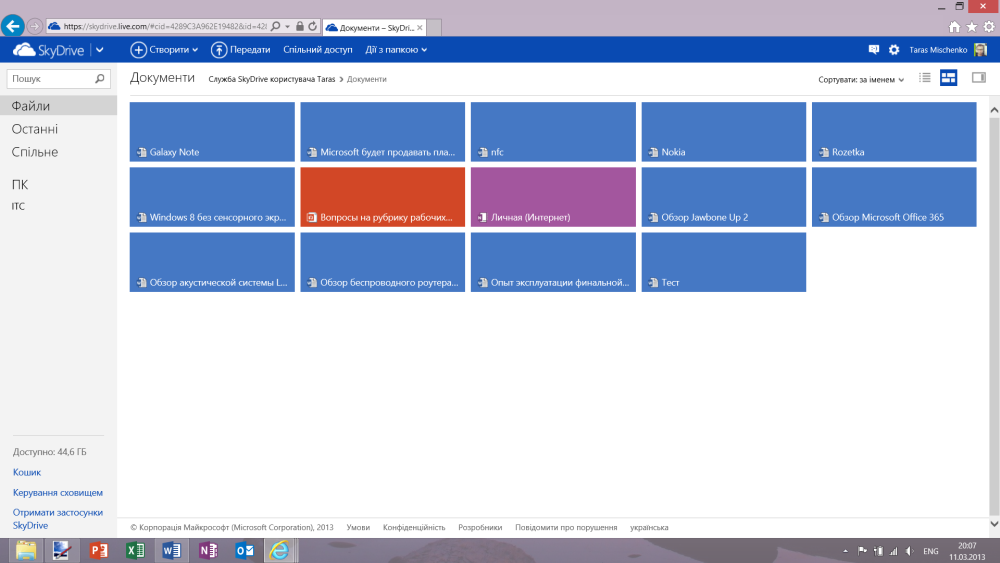Screen dimensions: 1000x563
Task: Open the SkyDrive settings gear
Action: point(894,50)
